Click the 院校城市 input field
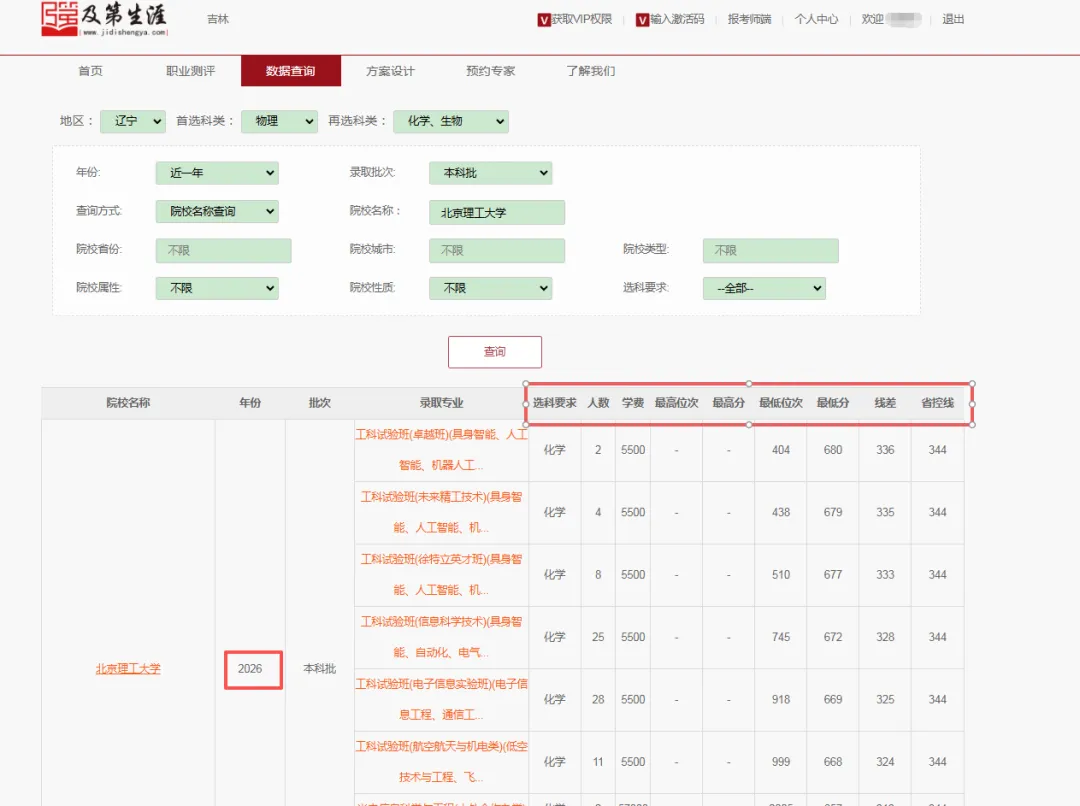1080x806 pixels. pos(497,251)
